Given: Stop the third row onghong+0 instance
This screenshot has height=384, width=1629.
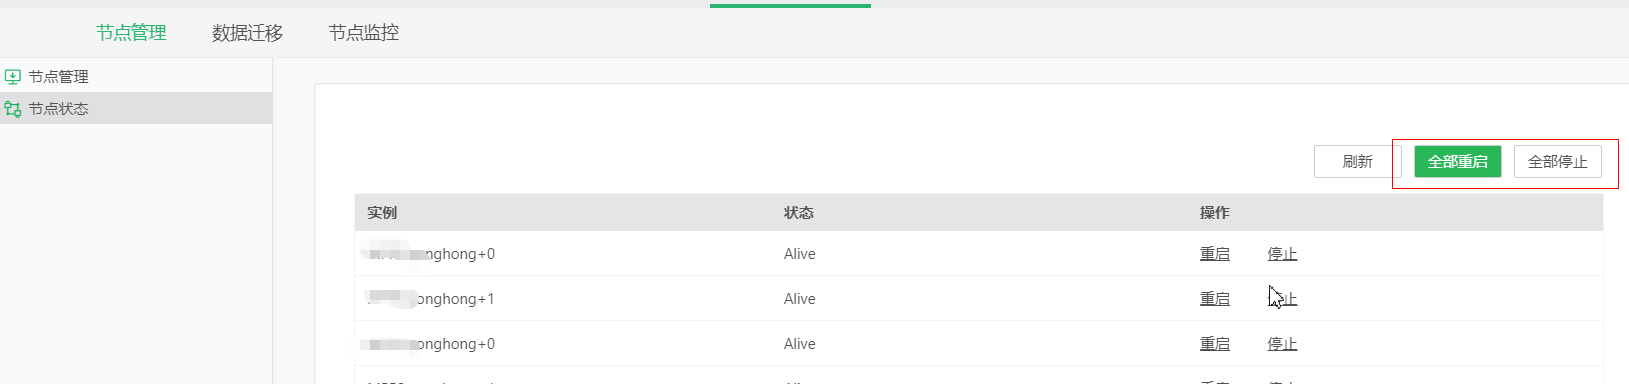Looking at the screenshot, I should [1282, 344].
